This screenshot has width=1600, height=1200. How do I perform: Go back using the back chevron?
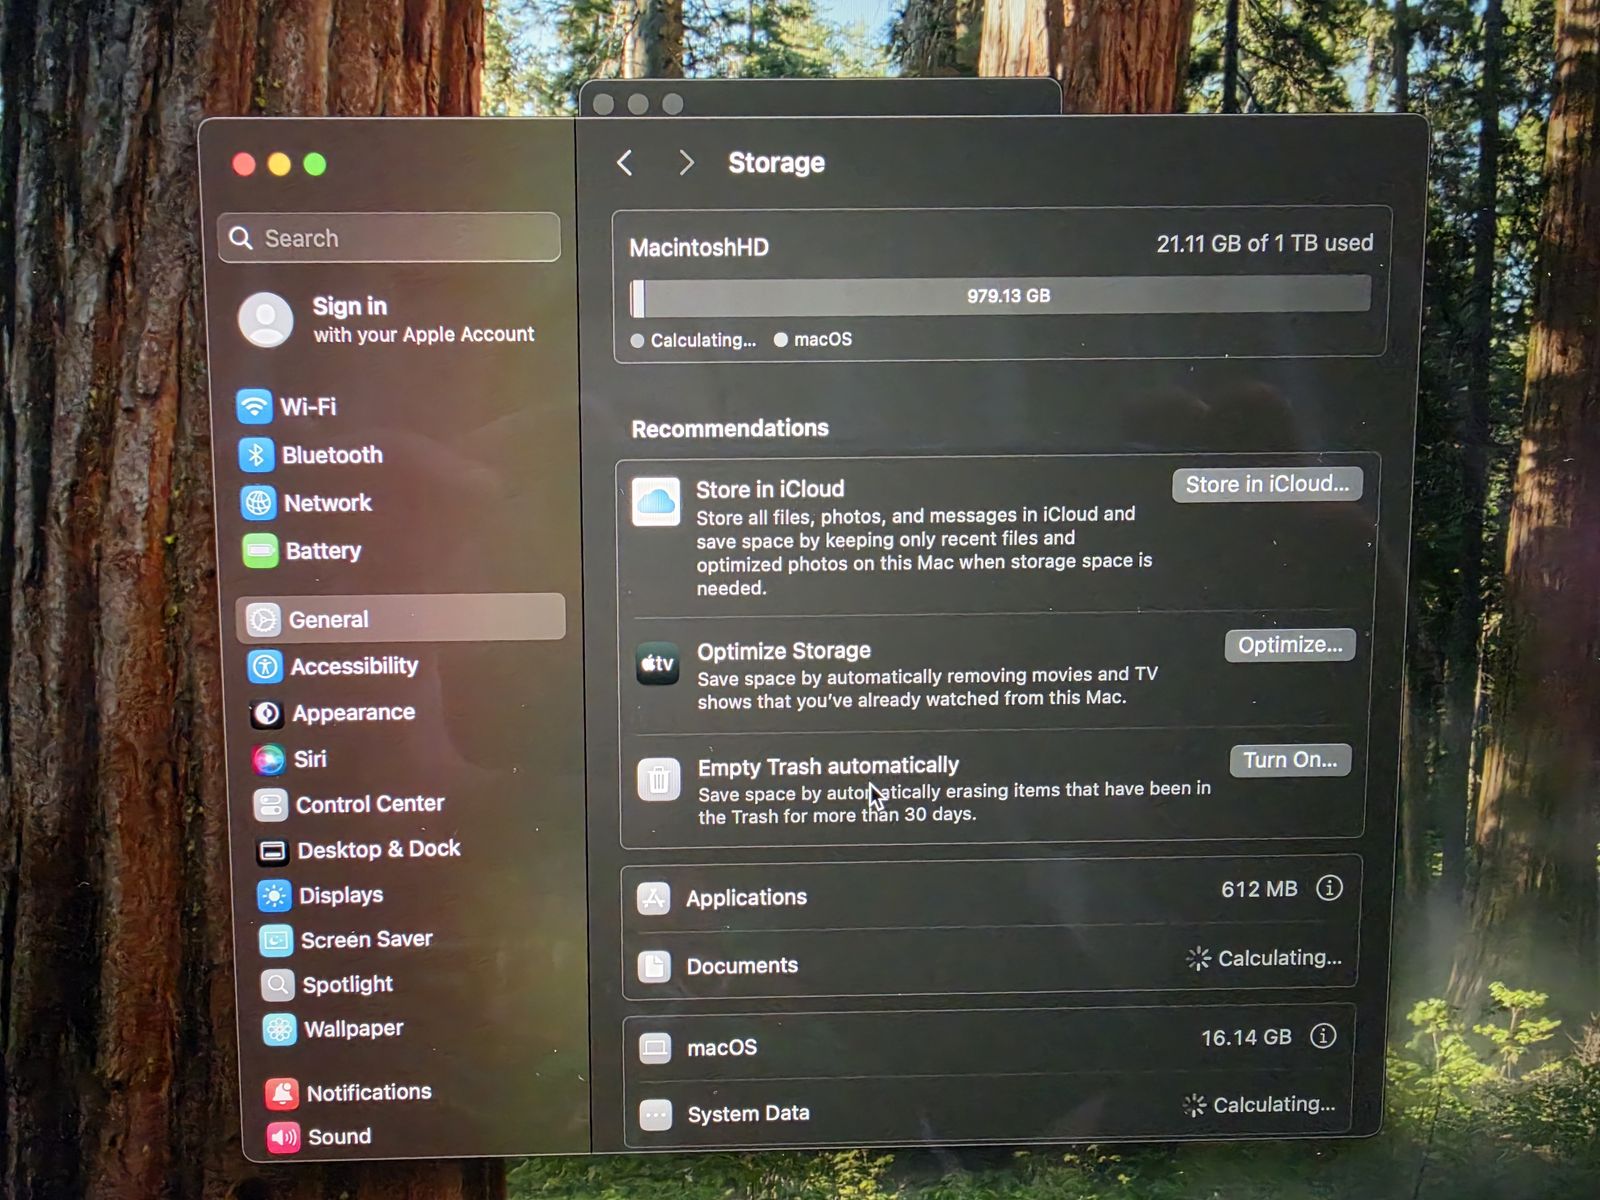click(x=625, y=163)
